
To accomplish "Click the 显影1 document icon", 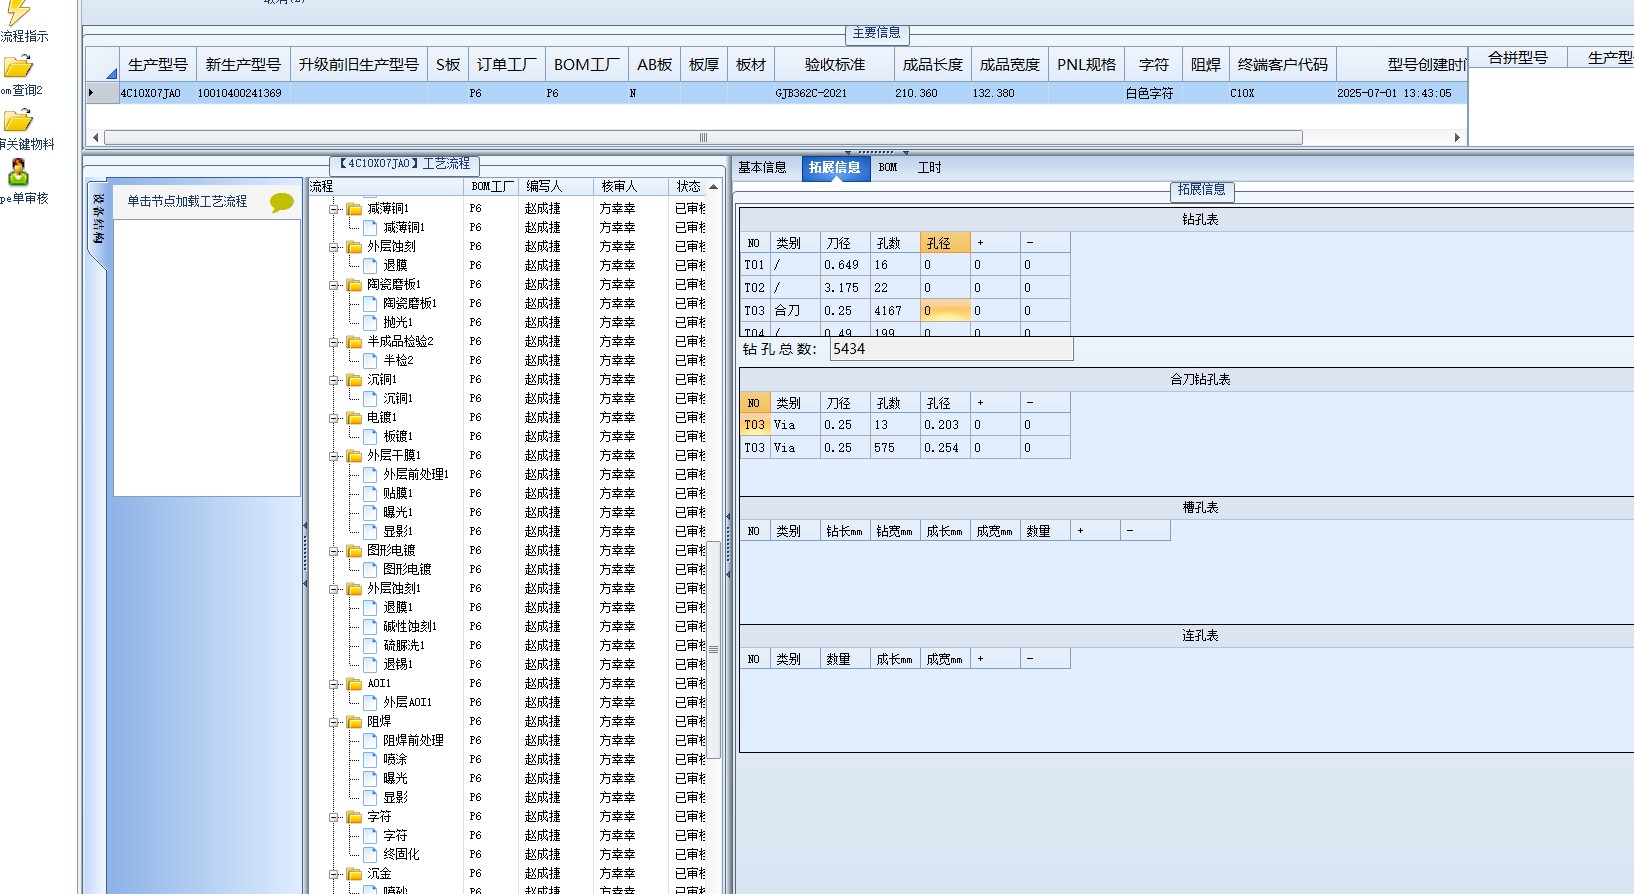I will pos(370,531).
